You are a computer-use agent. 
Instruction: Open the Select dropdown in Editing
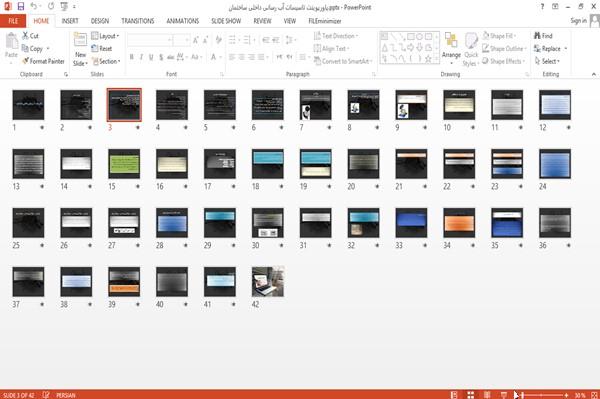(x=547, y=61)
